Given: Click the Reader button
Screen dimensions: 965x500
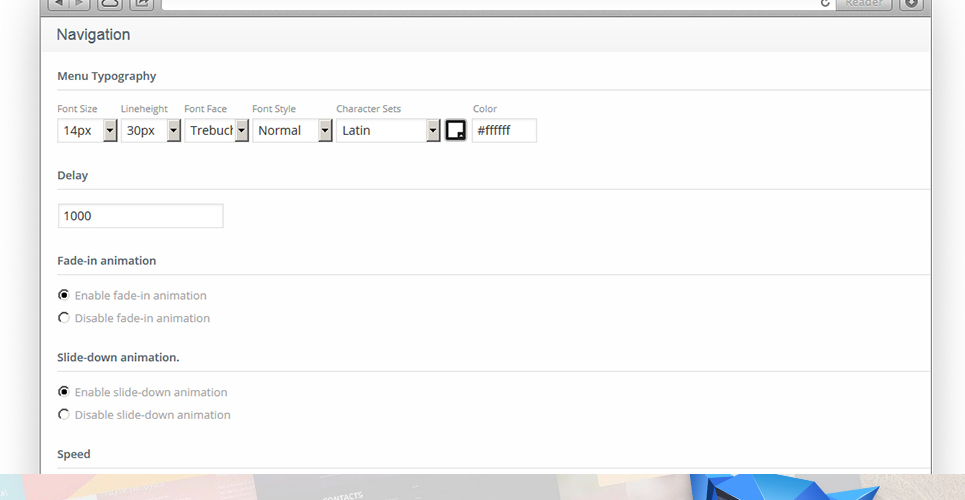Looking at the screenshot, I should pos(863,3).
